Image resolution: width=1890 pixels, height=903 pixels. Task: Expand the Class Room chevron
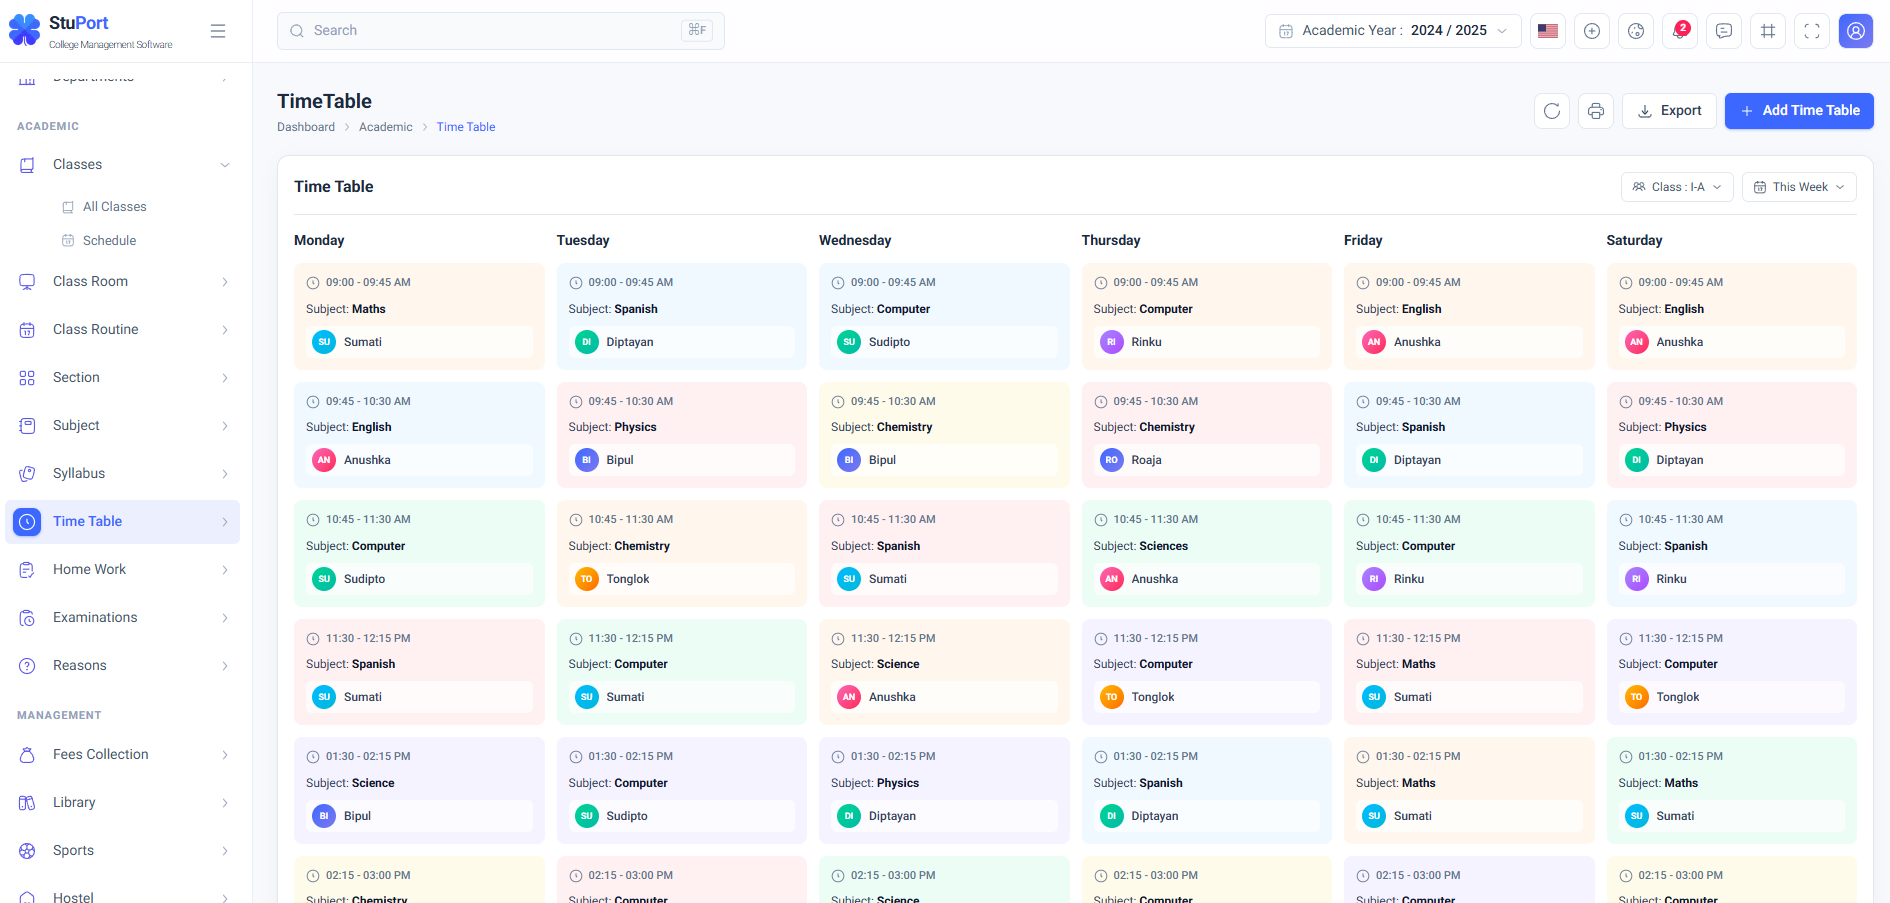click(x=225, y=282)
